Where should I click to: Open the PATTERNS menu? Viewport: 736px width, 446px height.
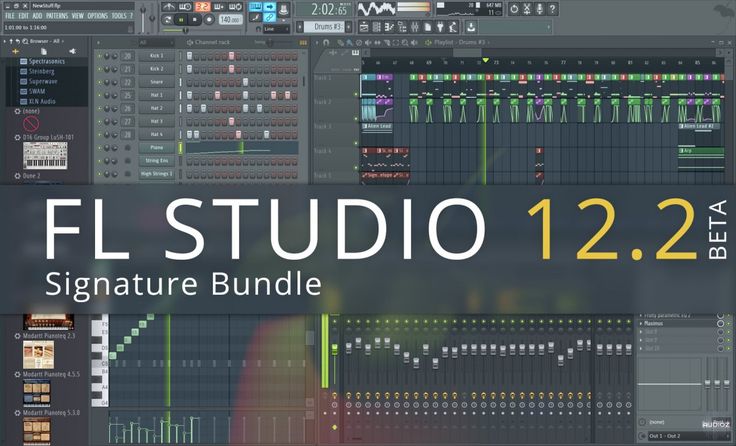click(x=57, y=15)
